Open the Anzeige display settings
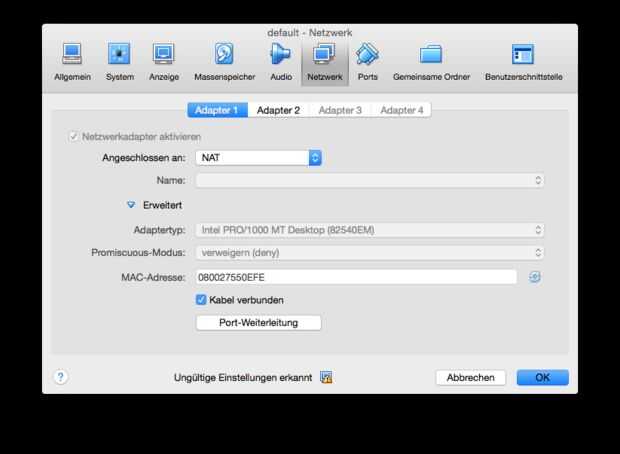The width and height of the screenshot is (620, 454). (x=164, y=62)
